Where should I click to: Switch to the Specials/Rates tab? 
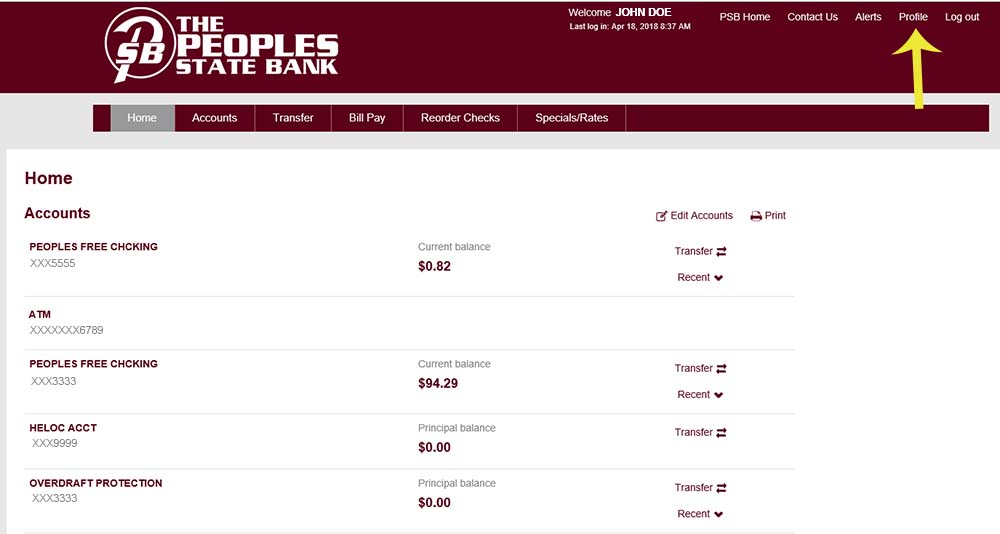pyautogui.click(x=571, y=118)
